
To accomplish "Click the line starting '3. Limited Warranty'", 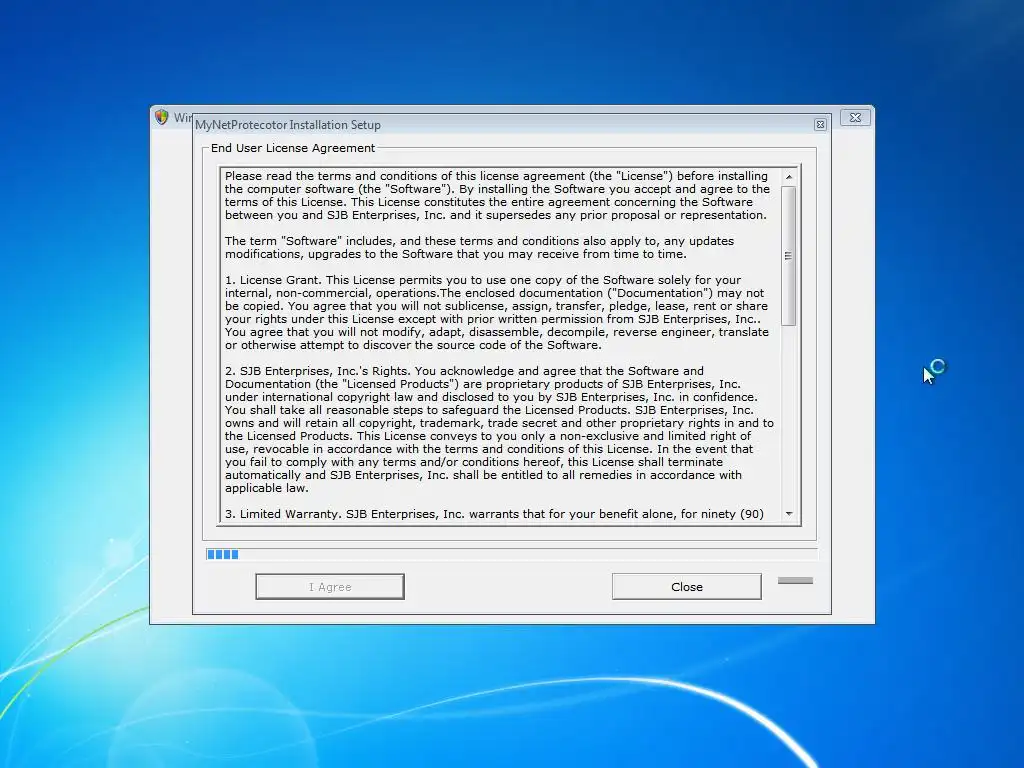I will (494, 514).
